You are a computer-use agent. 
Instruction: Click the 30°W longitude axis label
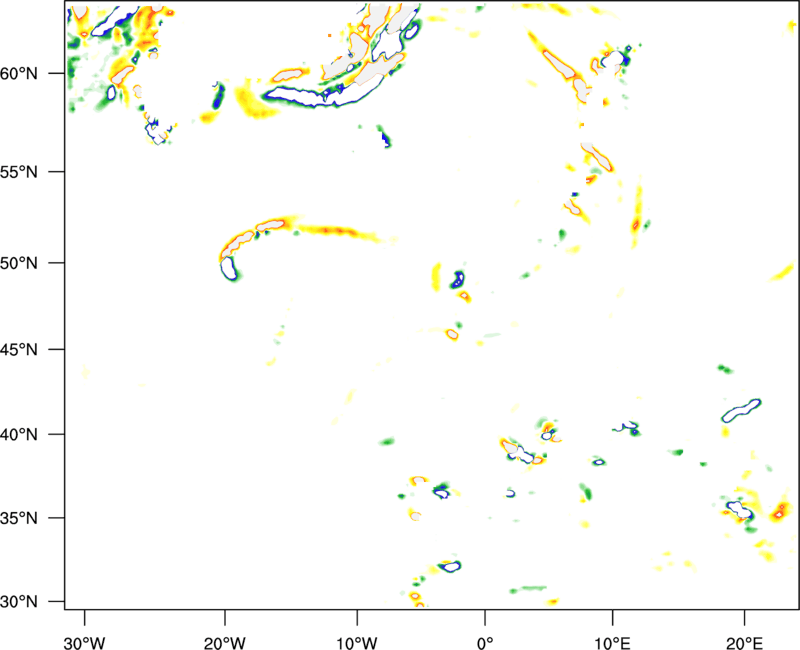tap(84, 643)
